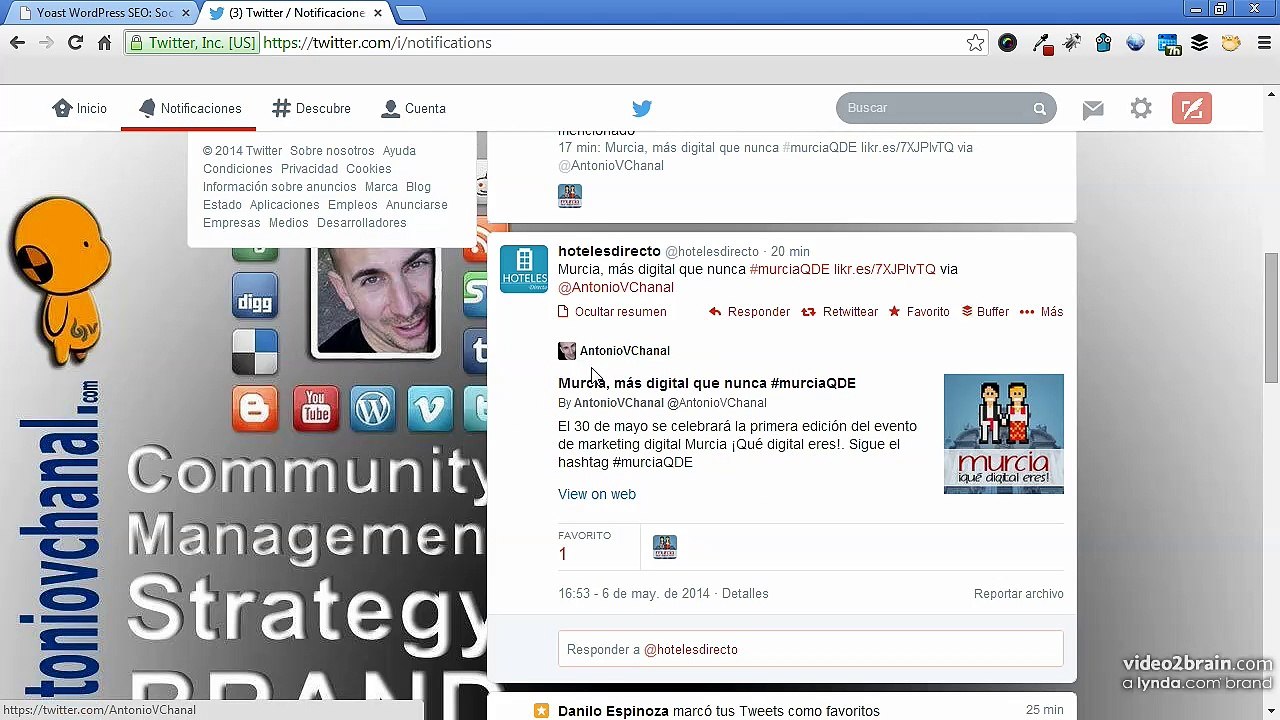Open the Buffer extension in Chrome toolbar
The width and height of the screenshot is (1280, 720).
tap(1199, 43)
